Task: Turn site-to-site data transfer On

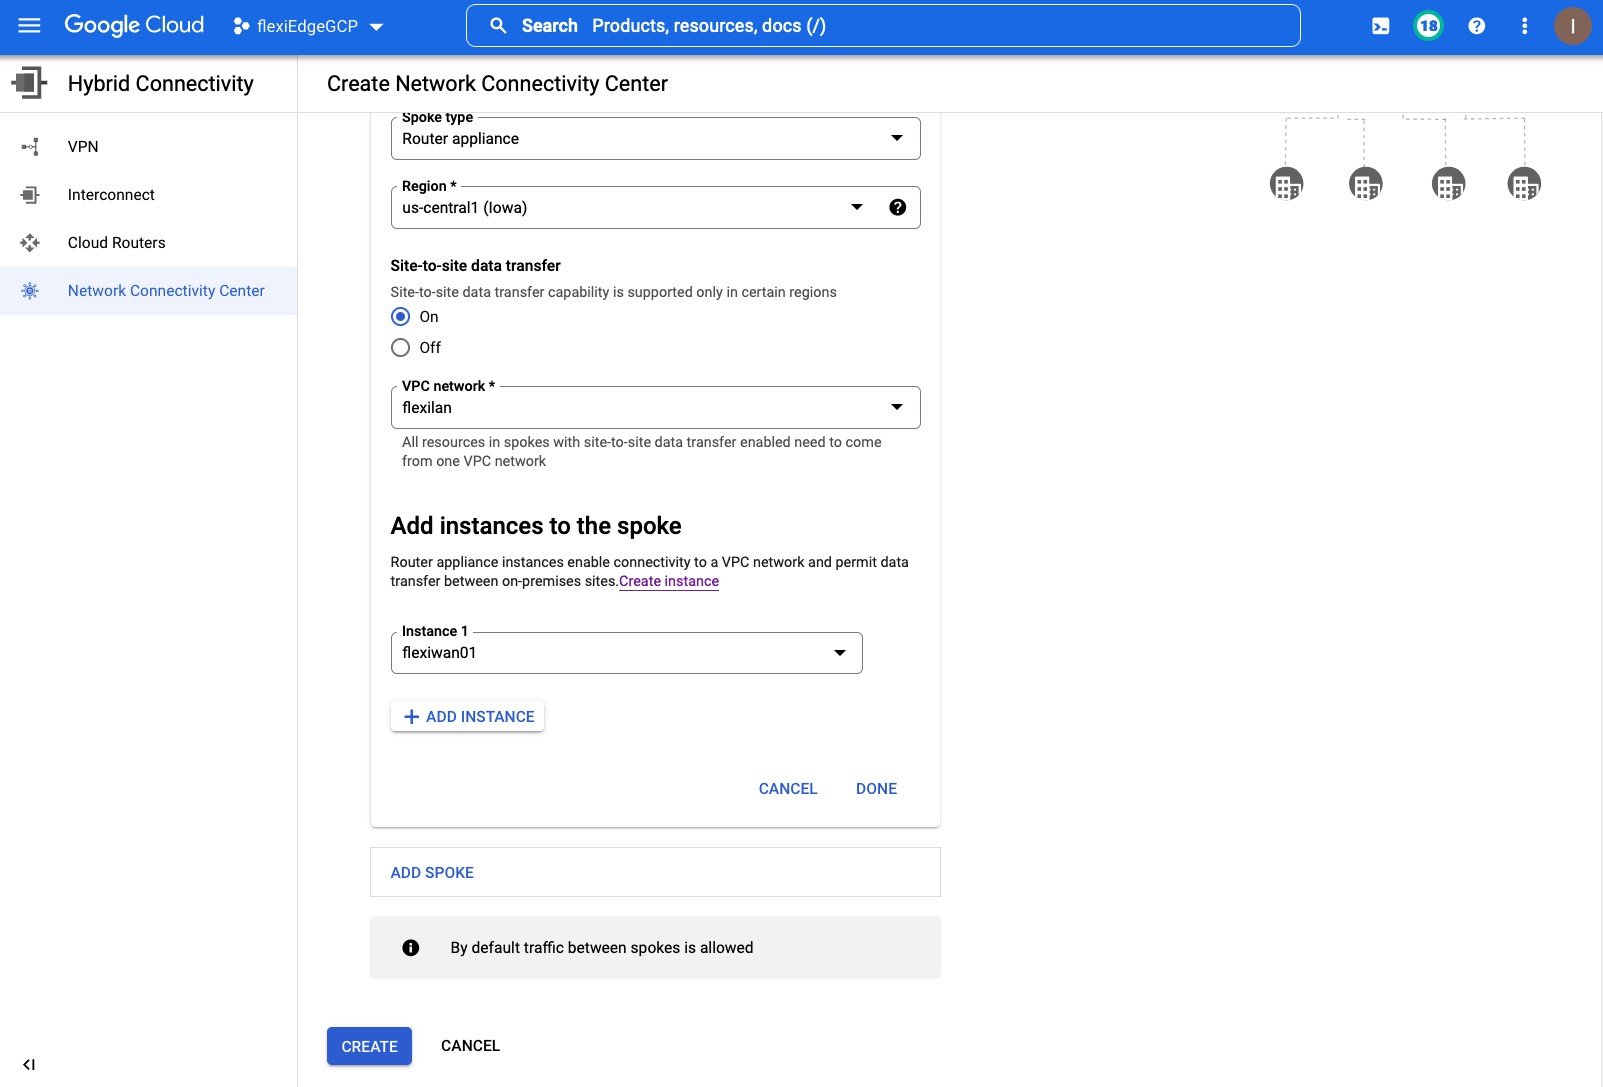Action: [401, 317]
